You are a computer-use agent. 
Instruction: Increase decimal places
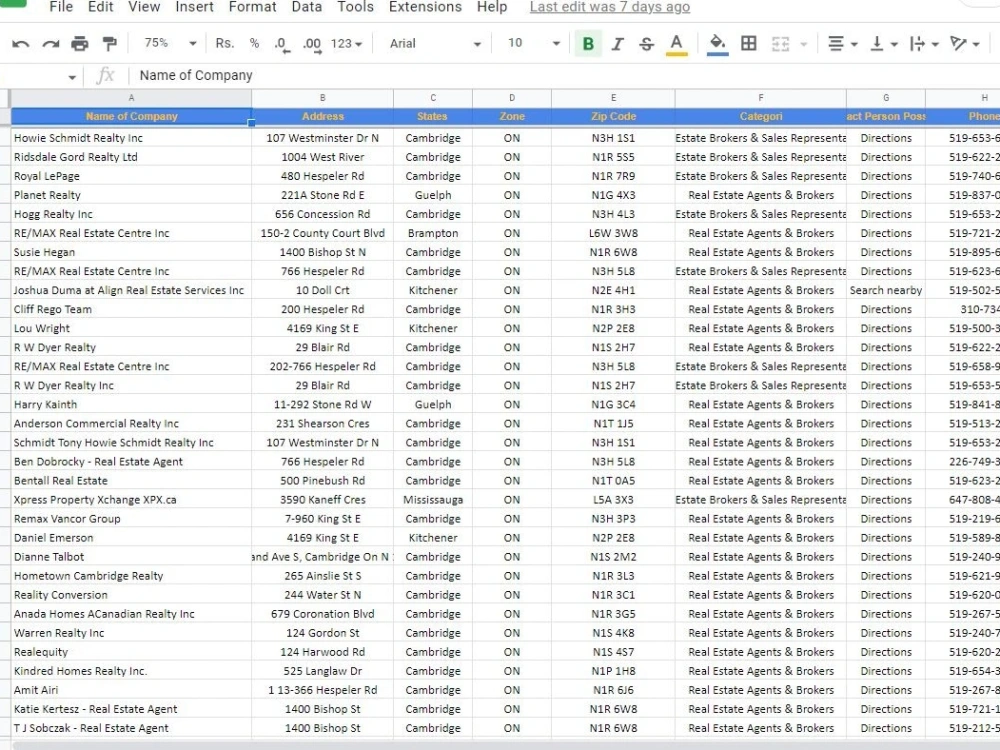(312, 44)
